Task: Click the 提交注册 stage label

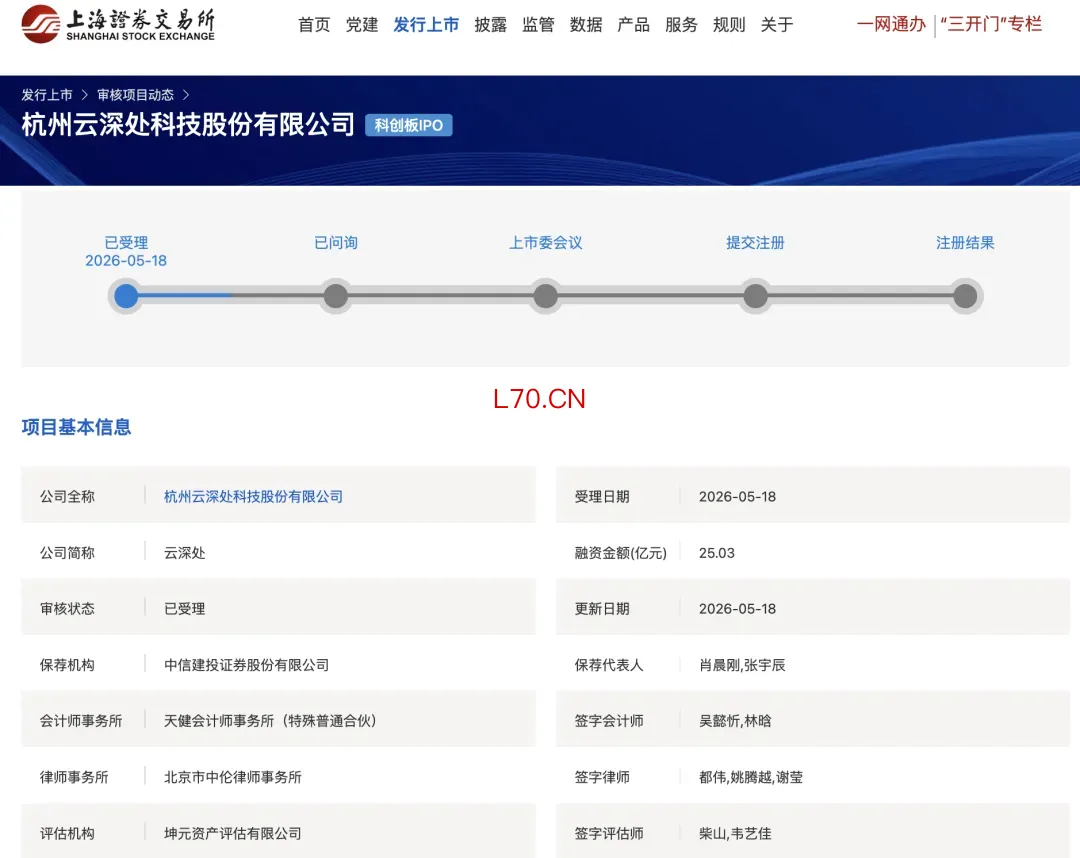Action: click(756, 242)
